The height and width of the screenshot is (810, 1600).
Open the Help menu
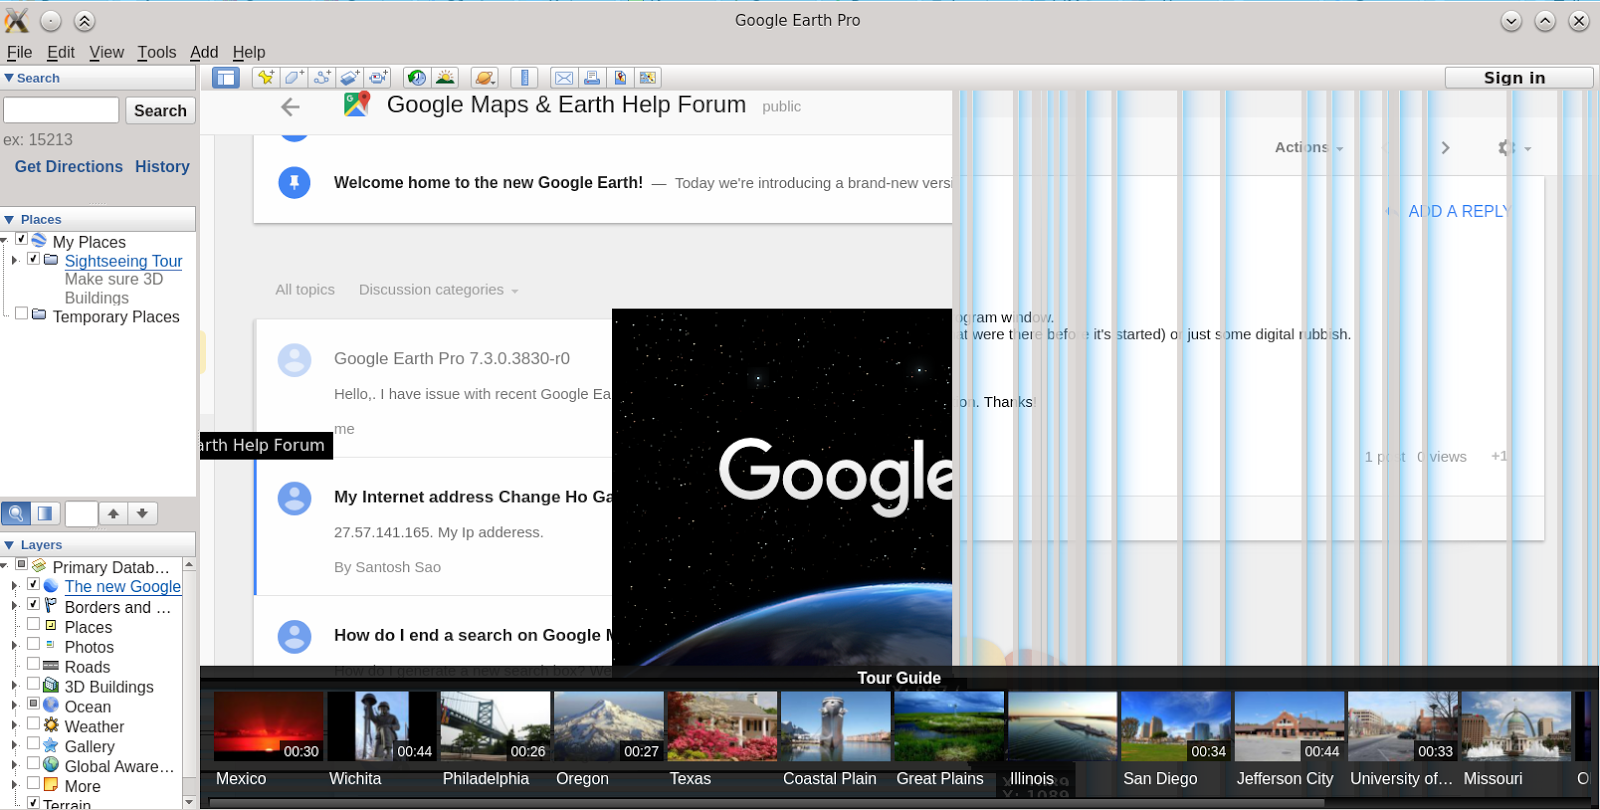(249, 52)
